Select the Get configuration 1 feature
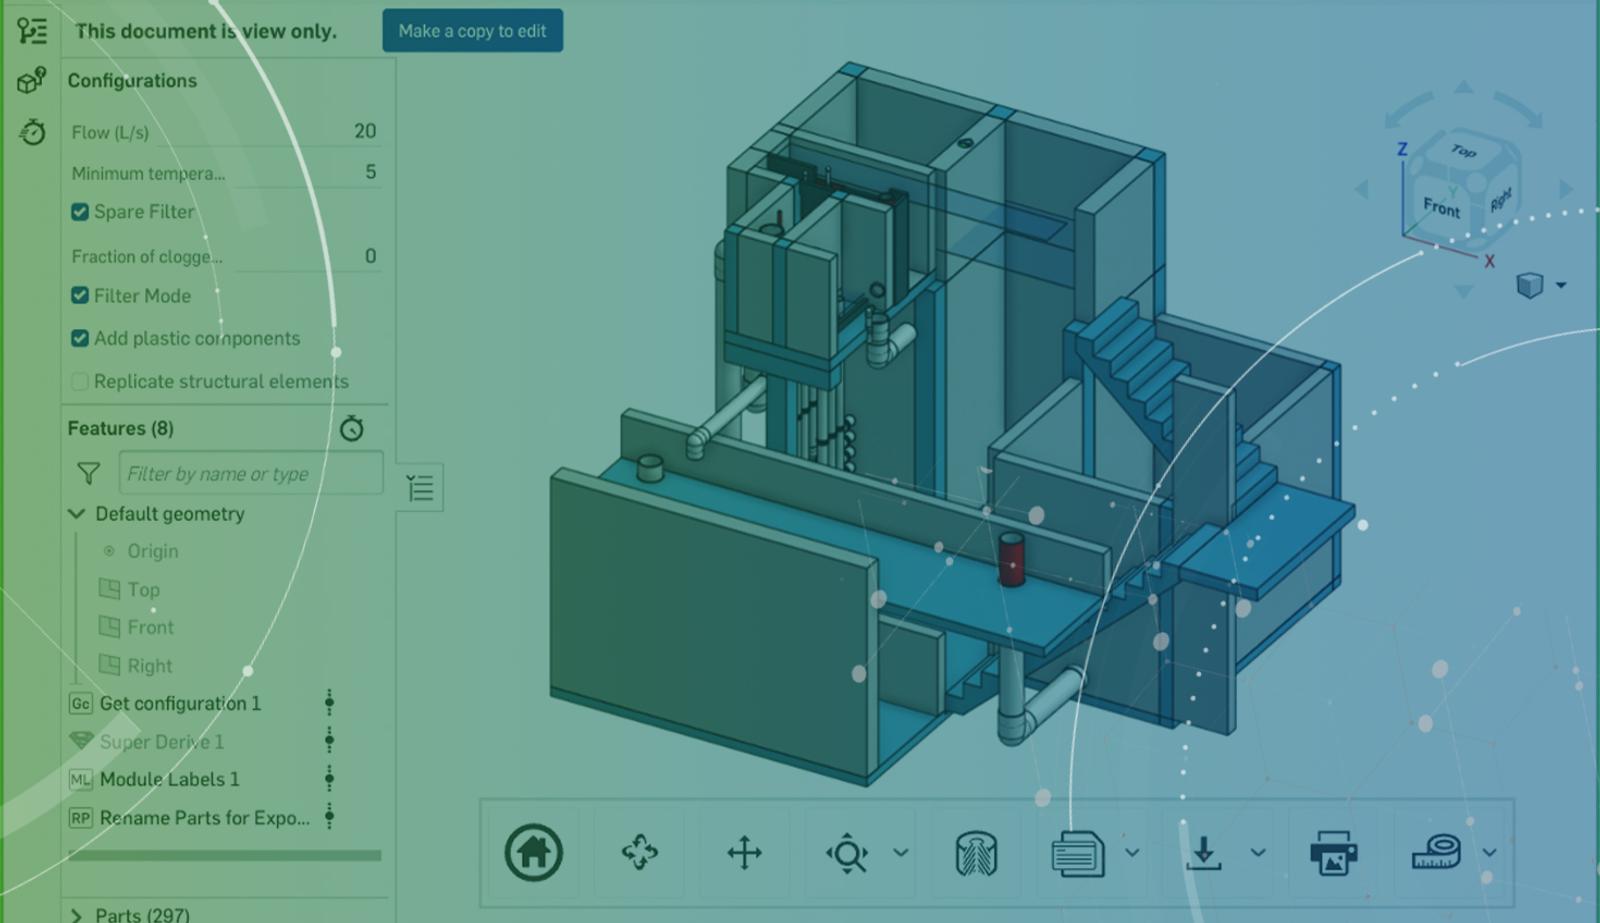 (180, 704)
